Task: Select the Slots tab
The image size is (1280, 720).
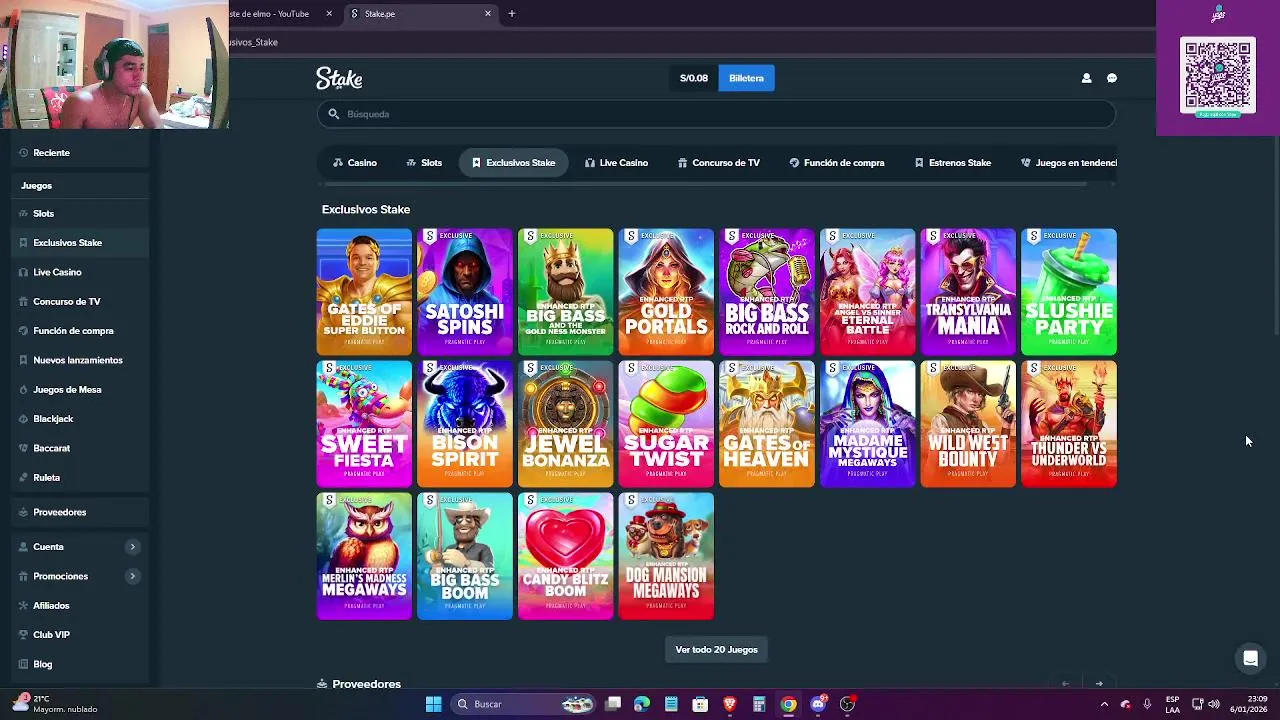Action: click(x=424, y=163)
